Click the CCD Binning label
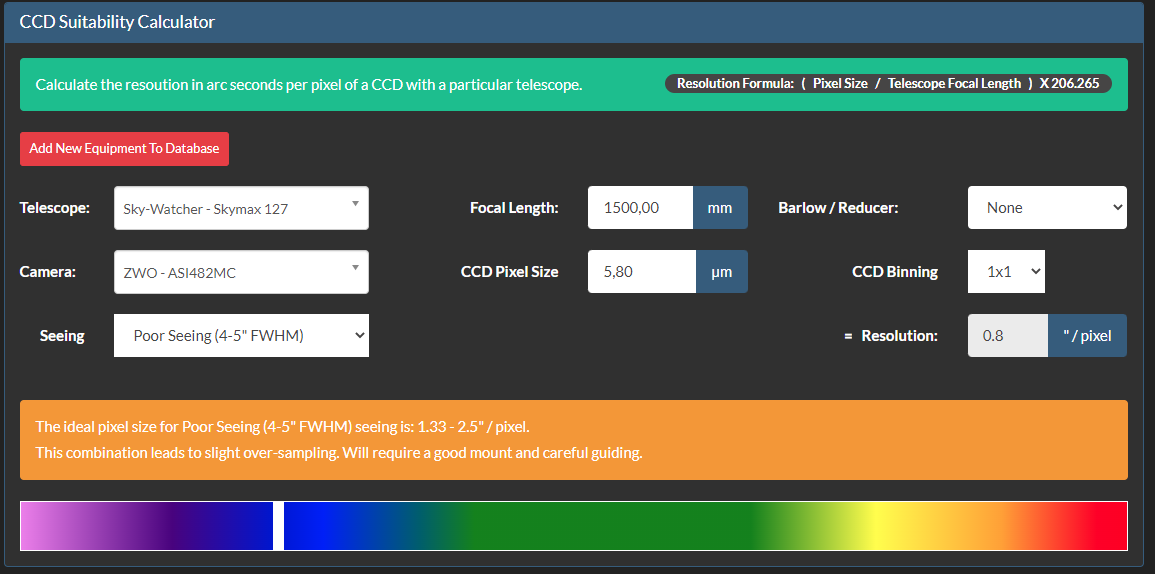The height and width of the screenshot is (574, 1155). pos(895,272)
